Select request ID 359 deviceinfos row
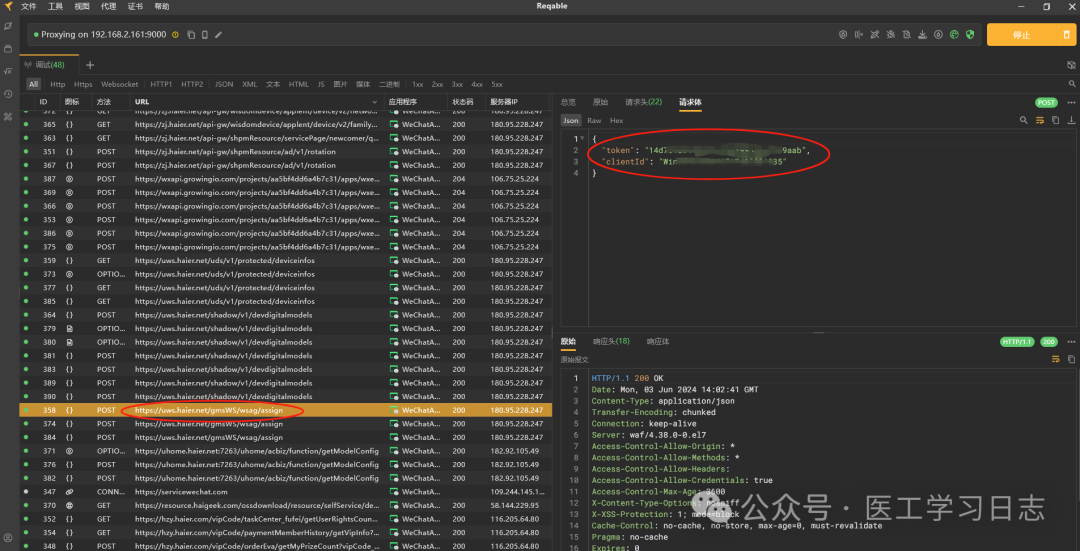Screen dimensions: 1080x551 tap(286, 260)
